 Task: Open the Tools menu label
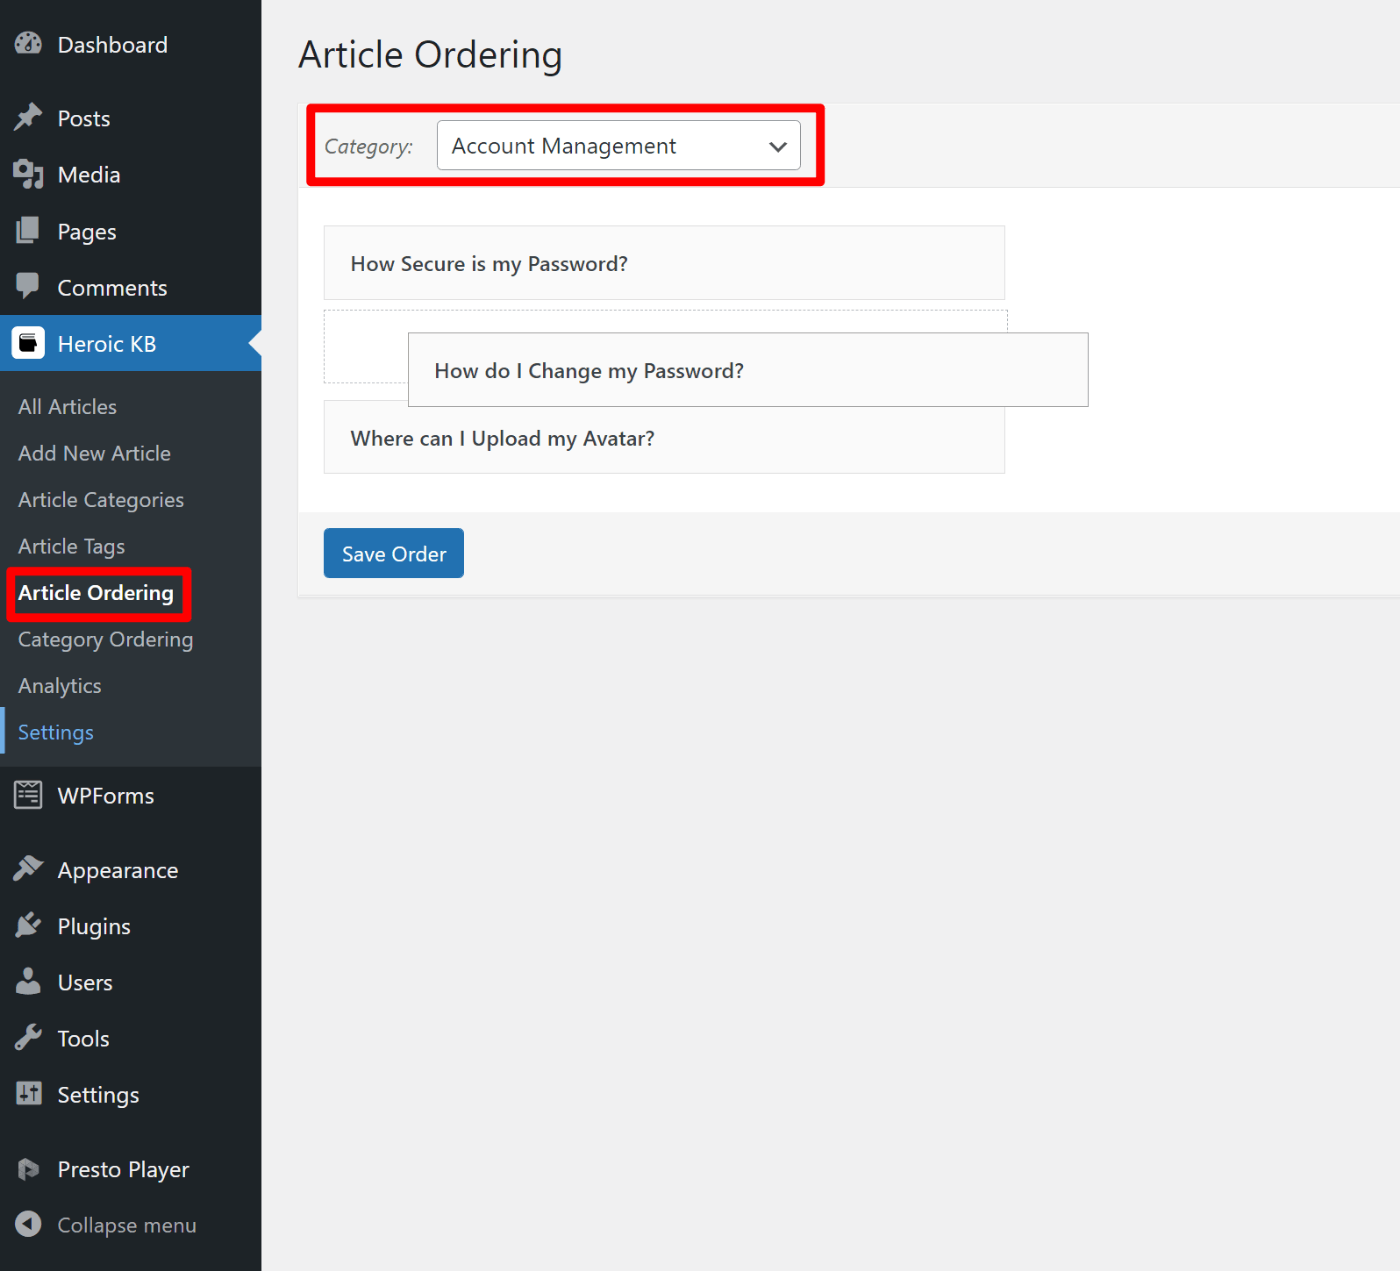(x=83, y=1039)
